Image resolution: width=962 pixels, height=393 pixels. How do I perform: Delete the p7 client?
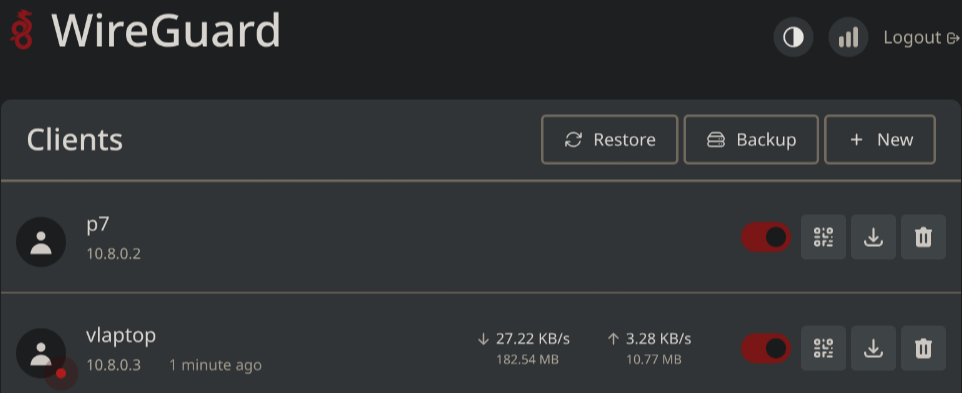point(923,237)
